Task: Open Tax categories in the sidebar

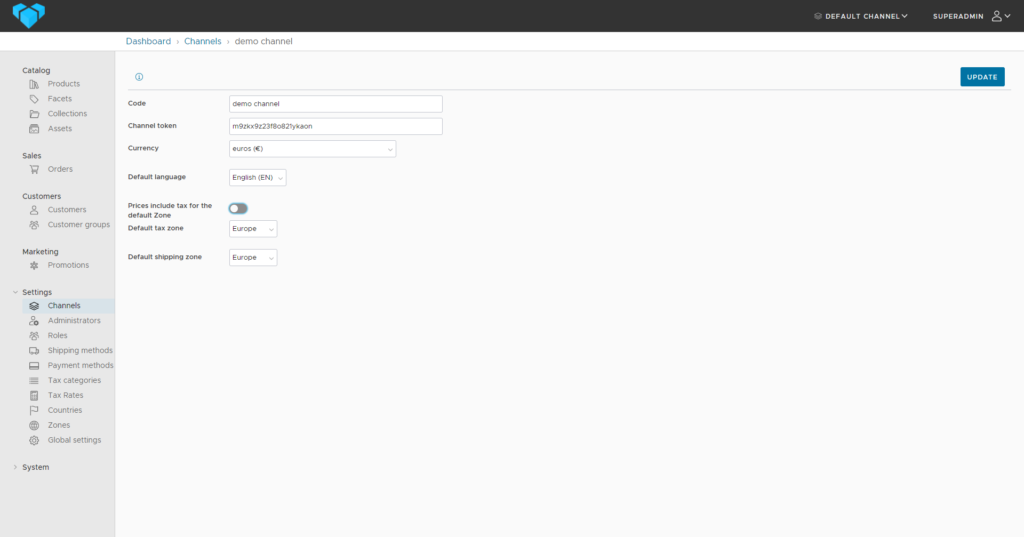Action: (x=74, y=381)
